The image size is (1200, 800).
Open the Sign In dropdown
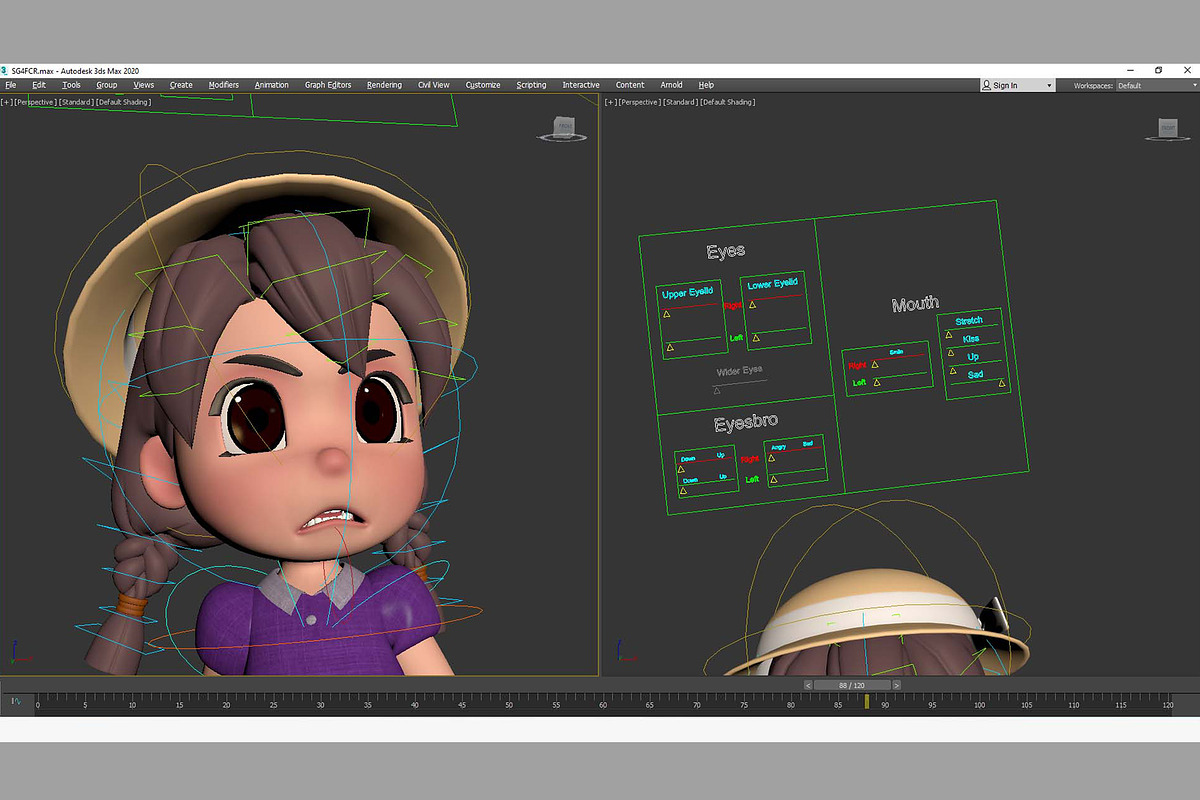1017,85
